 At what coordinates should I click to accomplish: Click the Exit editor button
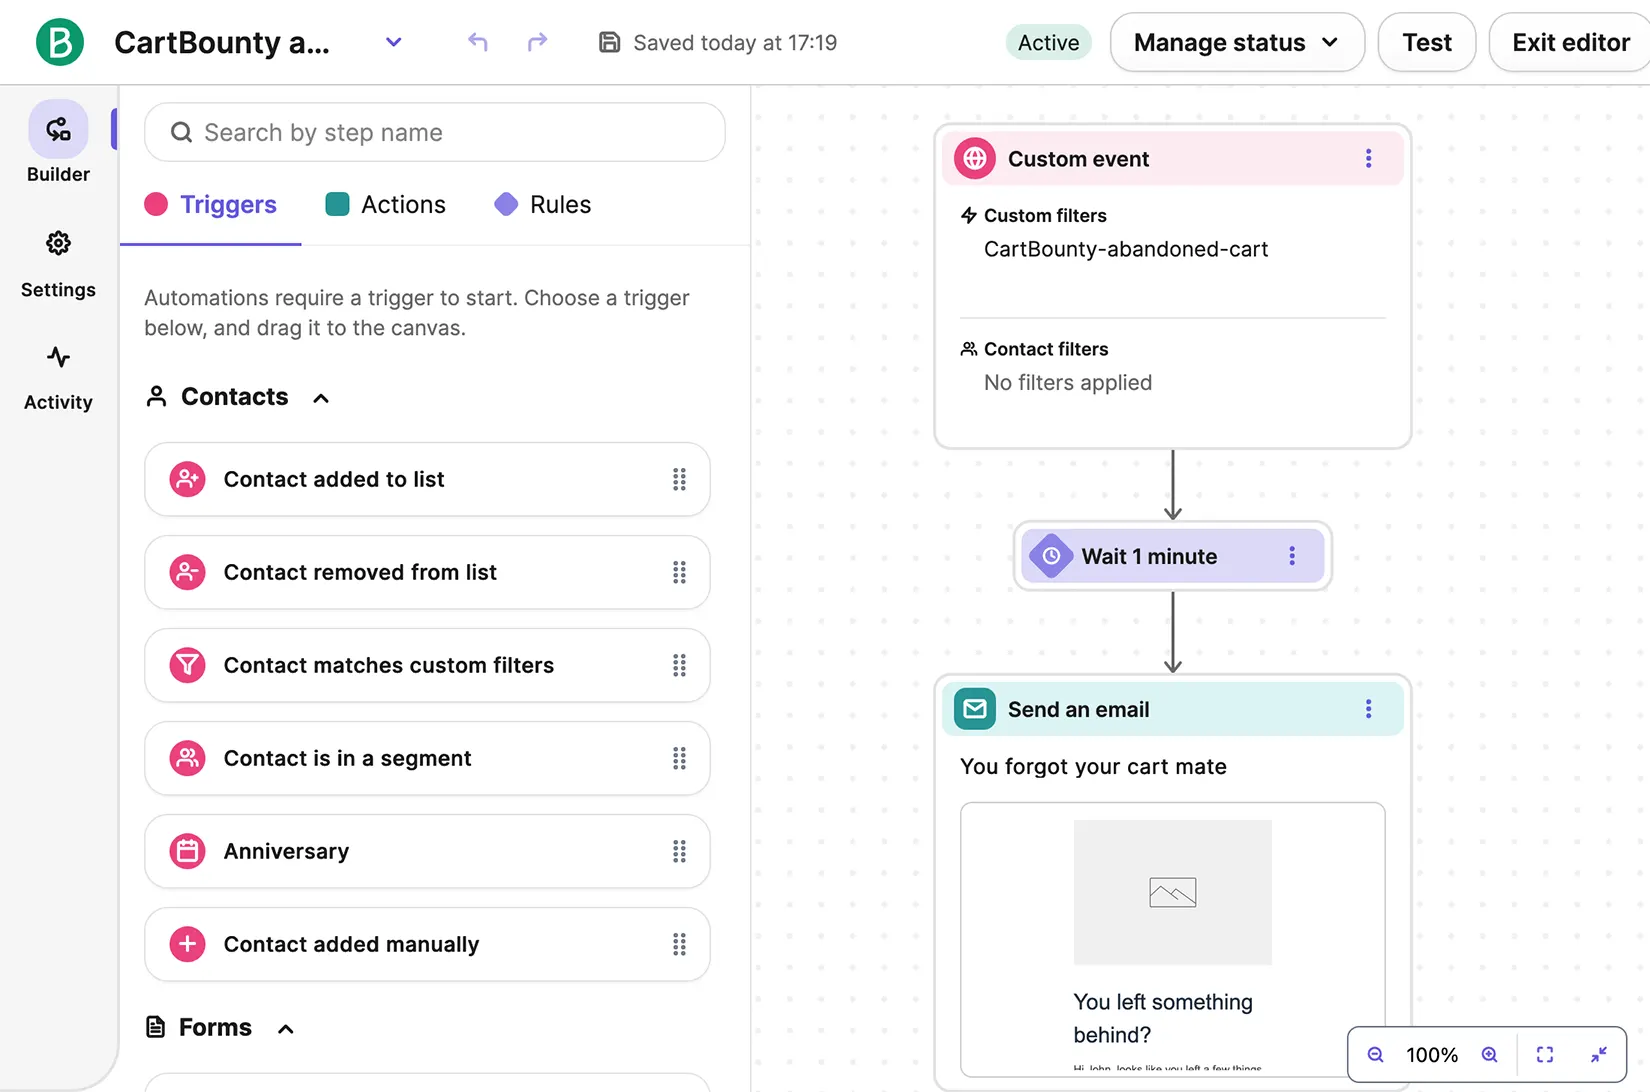click(x=1570, y=42)
